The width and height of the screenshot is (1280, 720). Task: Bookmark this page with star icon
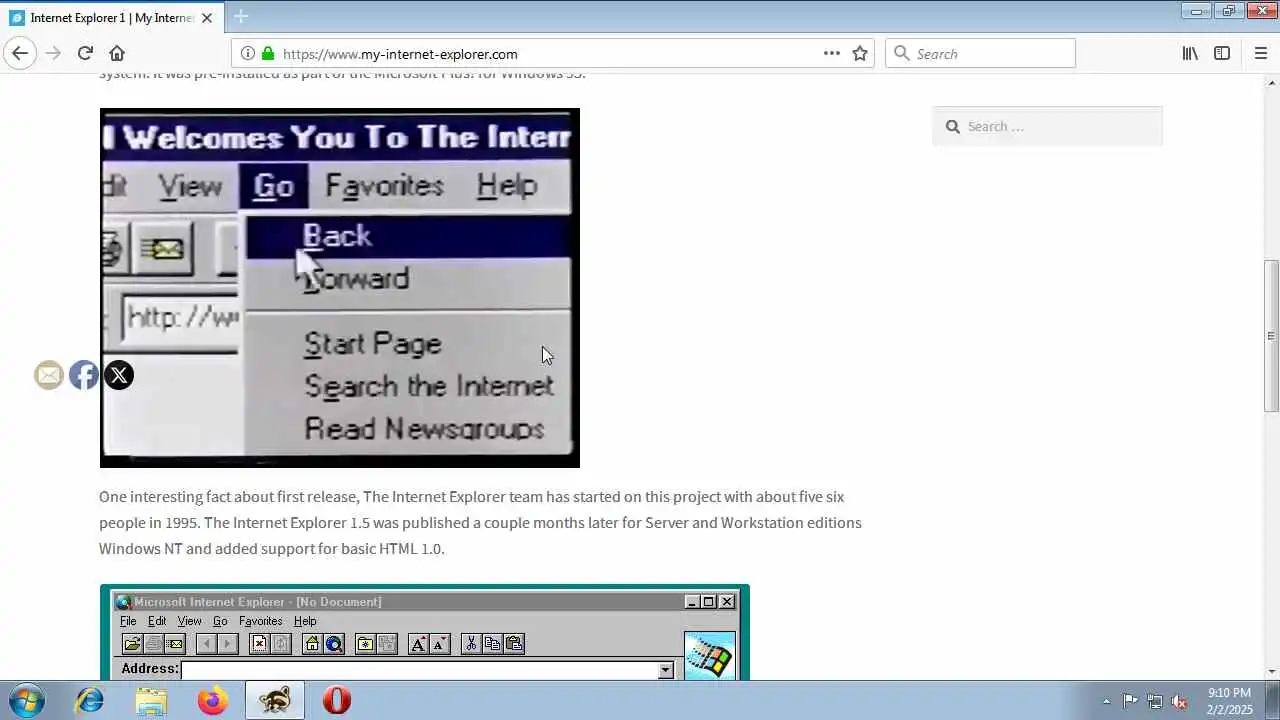coord(860,54)
